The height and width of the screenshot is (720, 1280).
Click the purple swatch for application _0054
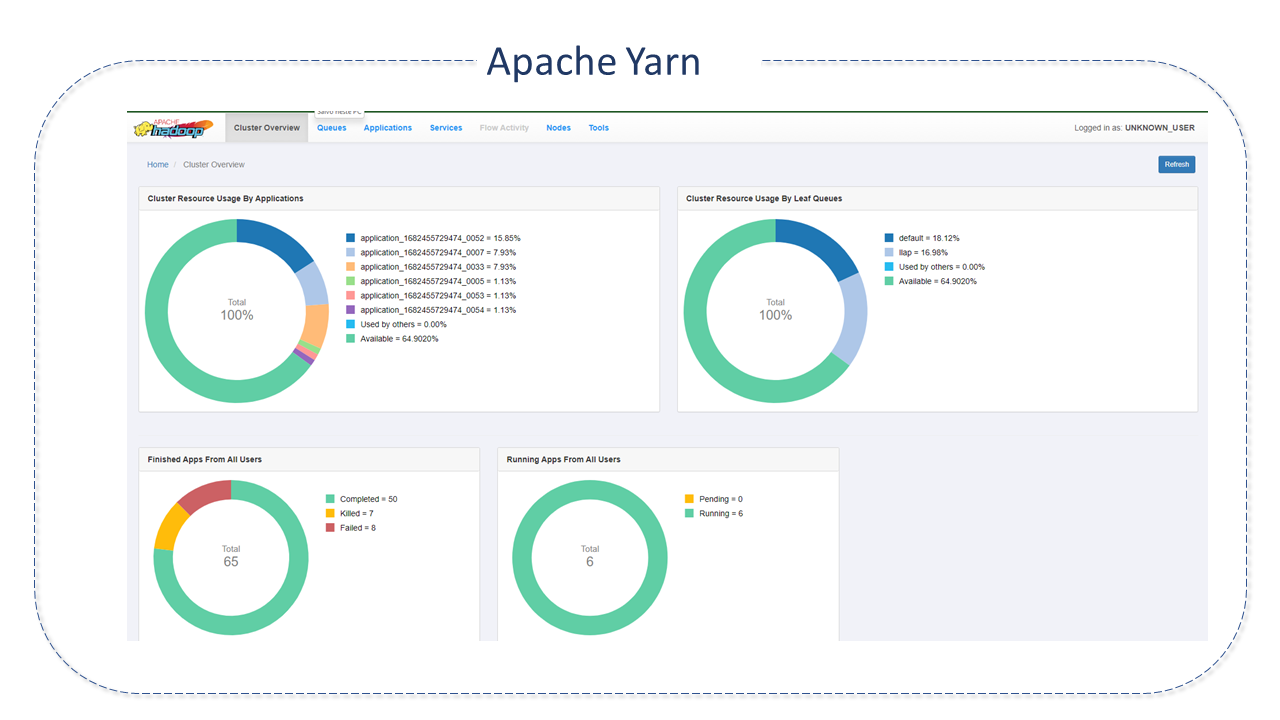point(351,310)
